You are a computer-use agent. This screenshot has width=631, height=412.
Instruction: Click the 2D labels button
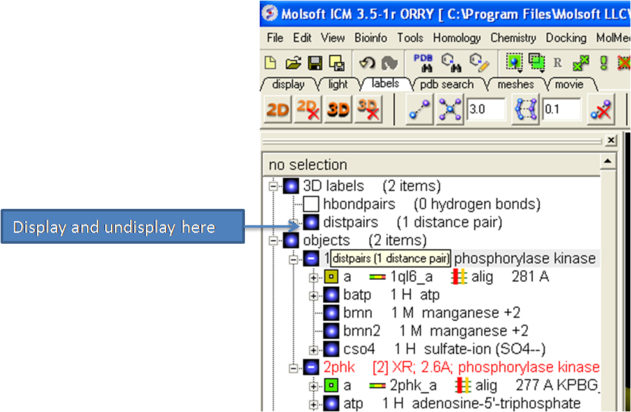[277, 110]
